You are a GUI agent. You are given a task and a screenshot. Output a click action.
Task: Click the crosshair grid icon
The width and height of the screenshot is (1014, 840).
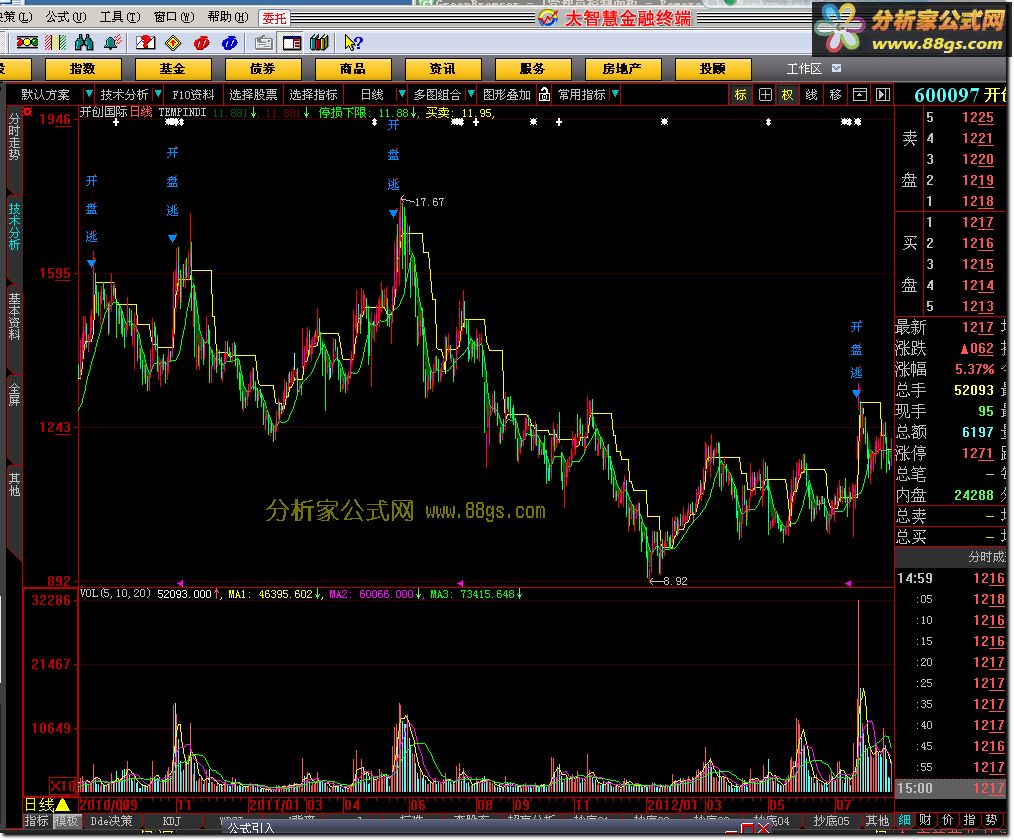click(x=765, y=95)
